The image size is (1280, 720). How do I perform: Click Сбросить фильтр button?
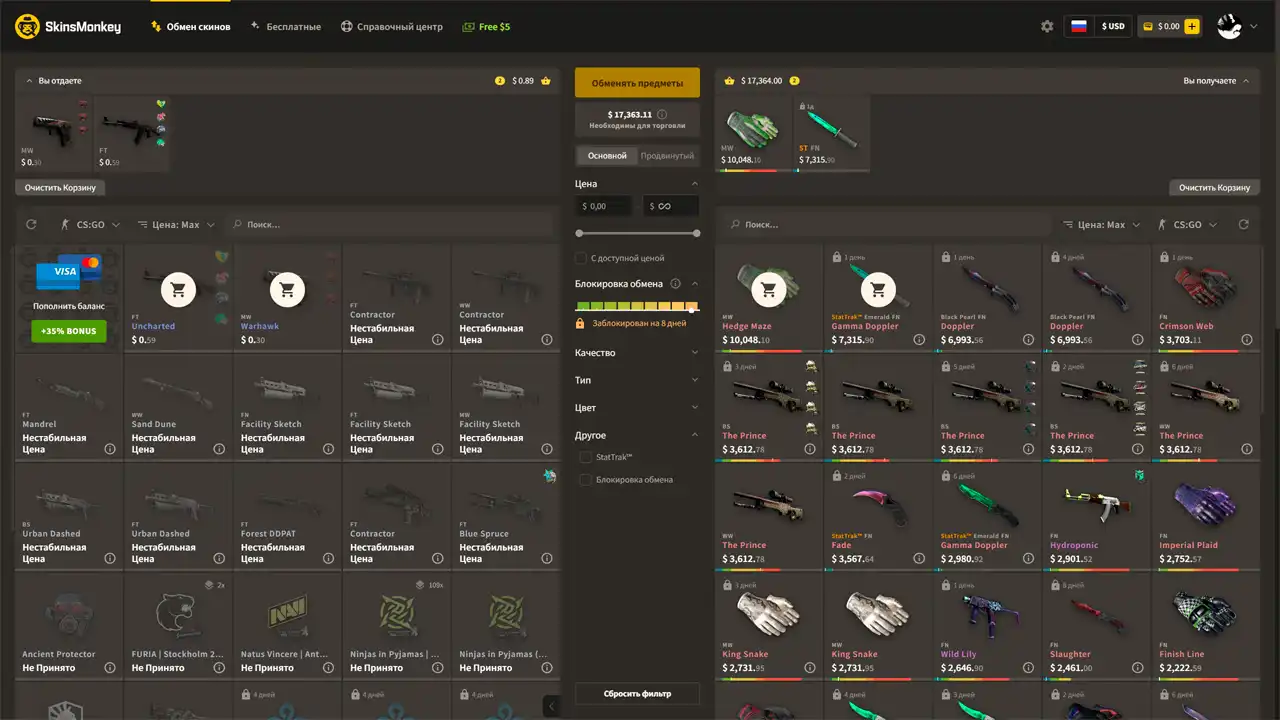(637, 693)
